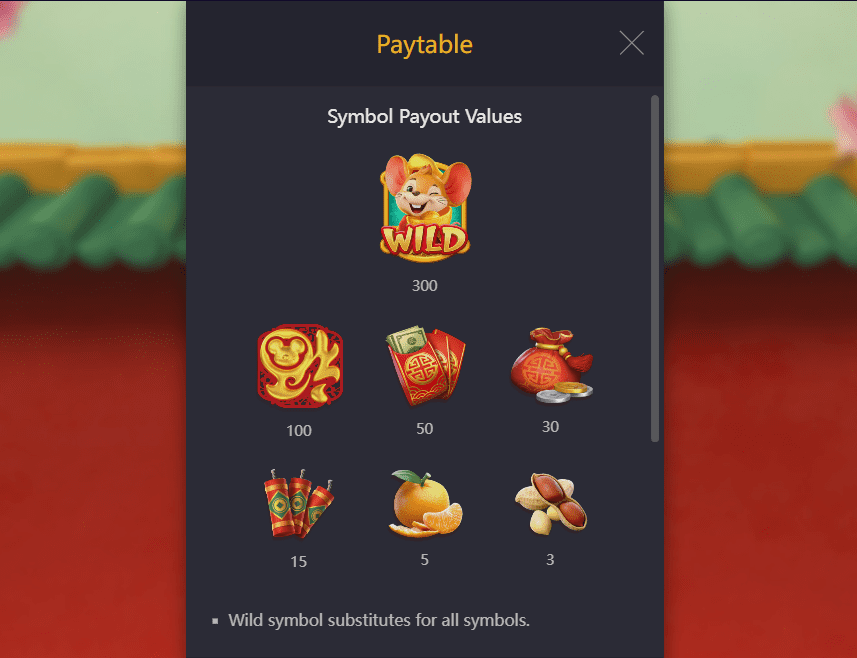The height and width of the screenshot is (658, 857).
Task: Select the Wild mouse symbol
Action: coord(425,205)
